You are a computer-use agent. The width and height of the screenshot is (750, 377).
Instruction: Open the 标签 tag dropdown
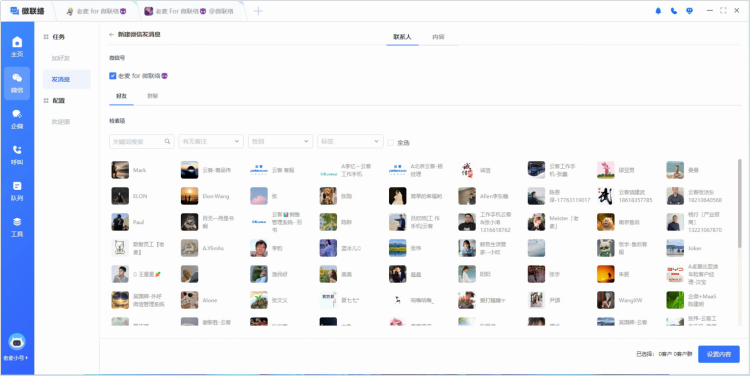point(350,141)
